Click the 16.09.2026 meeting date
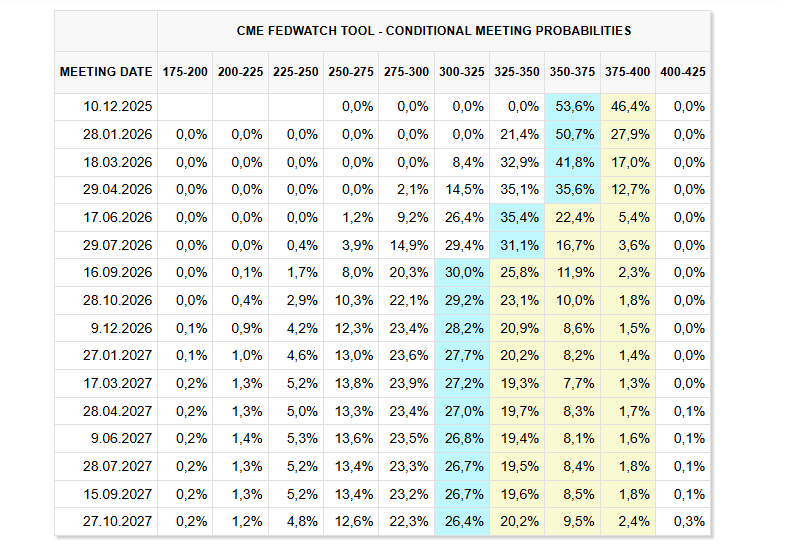This screenshot has width=795, height=546. point(119,272)
